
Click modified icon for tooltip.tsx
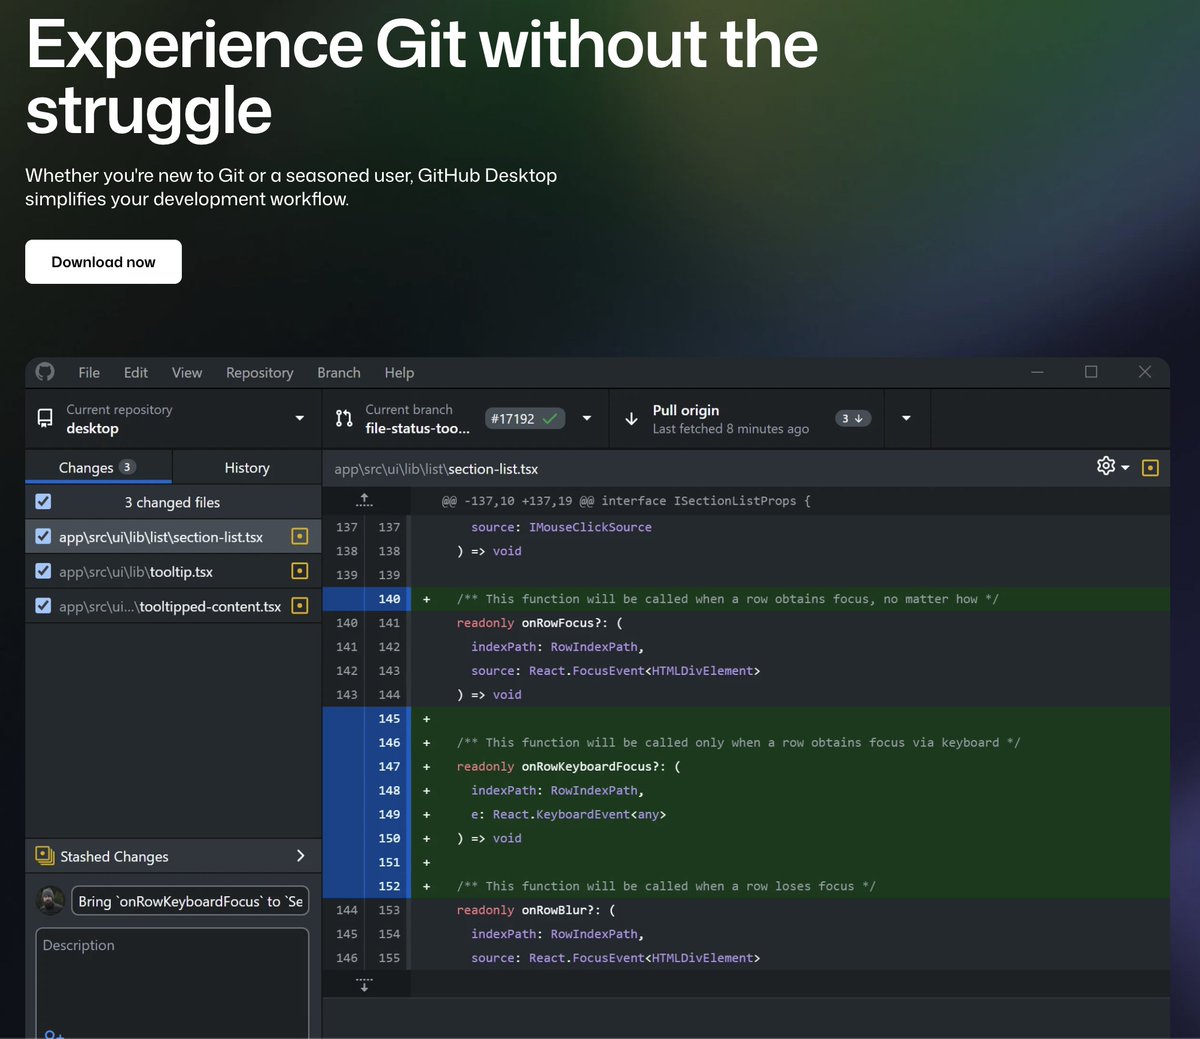pyautogui.click(x=299, y=571)
